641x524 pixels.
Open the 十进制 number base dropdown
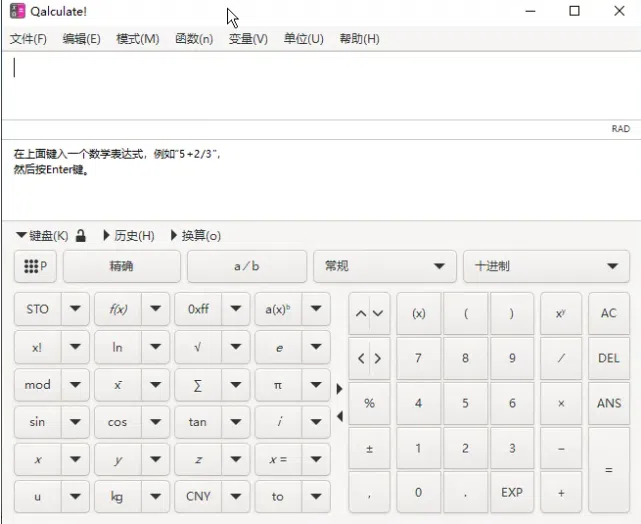(x=546, y=266)
